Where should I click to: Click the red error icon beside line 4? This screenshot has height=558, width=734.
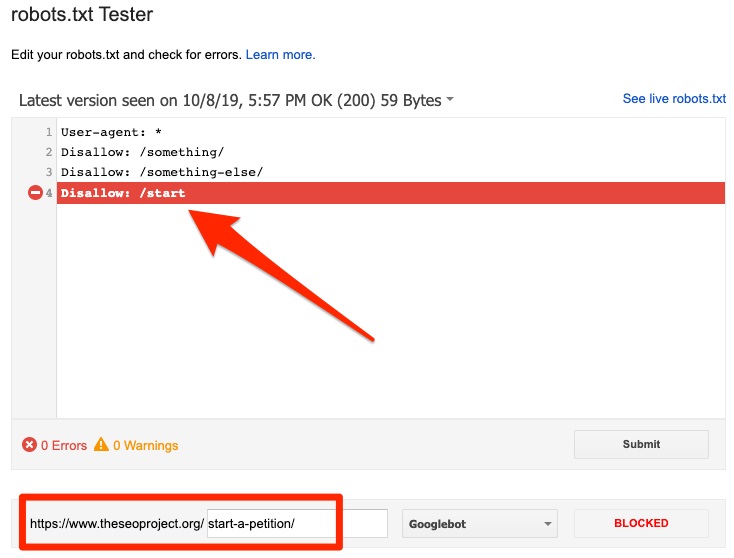tap(35, 193)
